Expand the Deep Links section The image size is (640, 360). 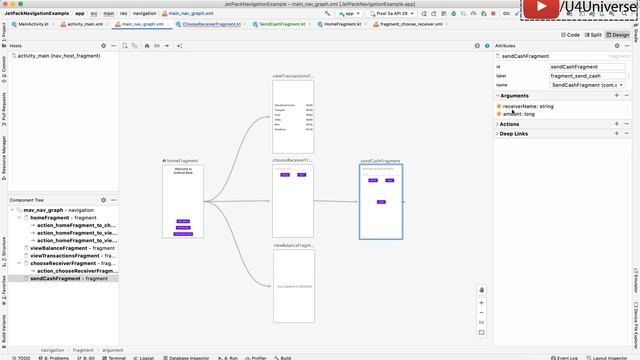(498, 134)
